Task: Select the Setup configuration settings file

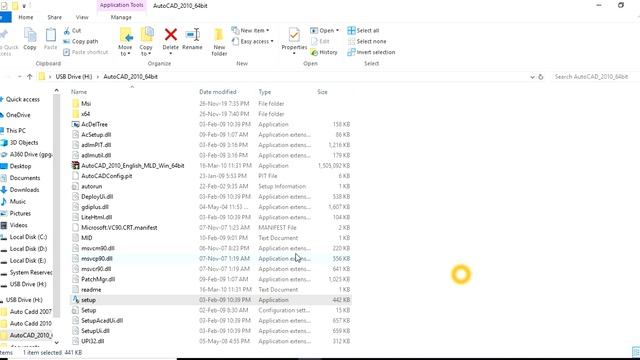Action: 211,310
